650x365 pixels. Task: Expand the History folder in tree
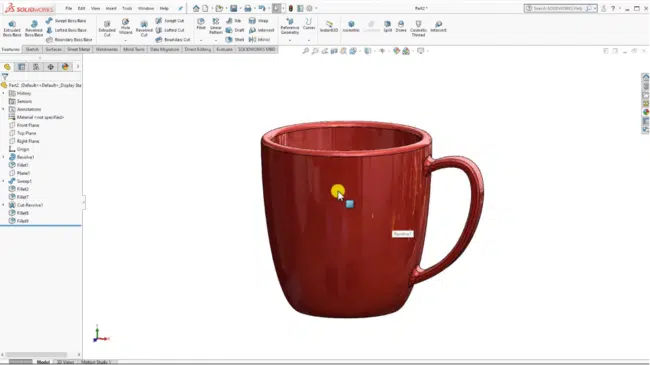[x=4, y=93]
